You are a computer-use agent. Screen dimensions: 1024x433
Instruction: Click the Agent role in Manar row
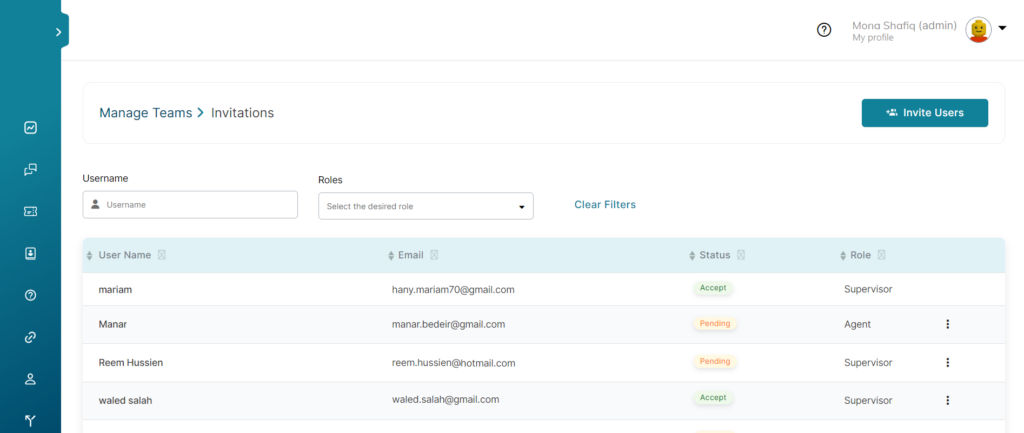tap(857, 324)
